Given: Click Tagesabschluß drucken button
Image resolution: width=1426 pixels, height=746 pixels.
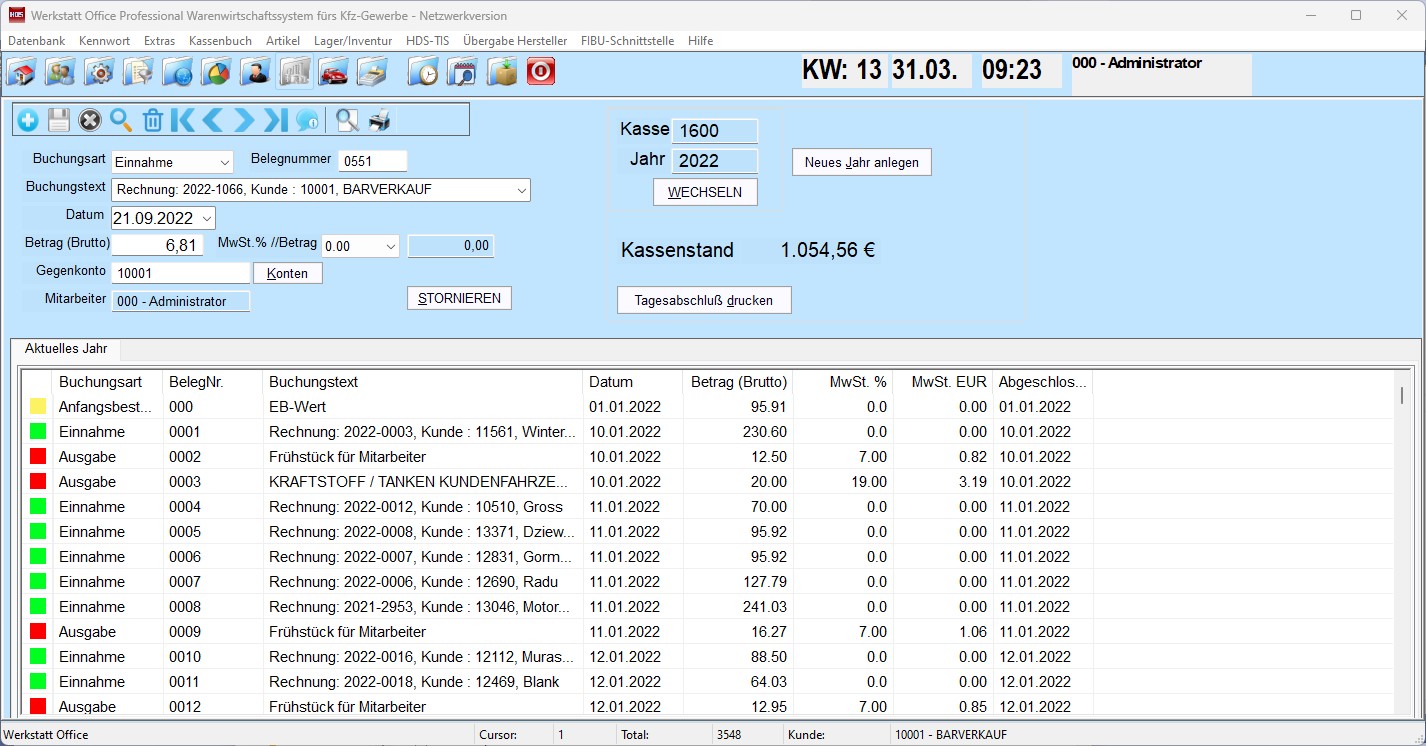Looking at the screenshot, I should [704, 300].
